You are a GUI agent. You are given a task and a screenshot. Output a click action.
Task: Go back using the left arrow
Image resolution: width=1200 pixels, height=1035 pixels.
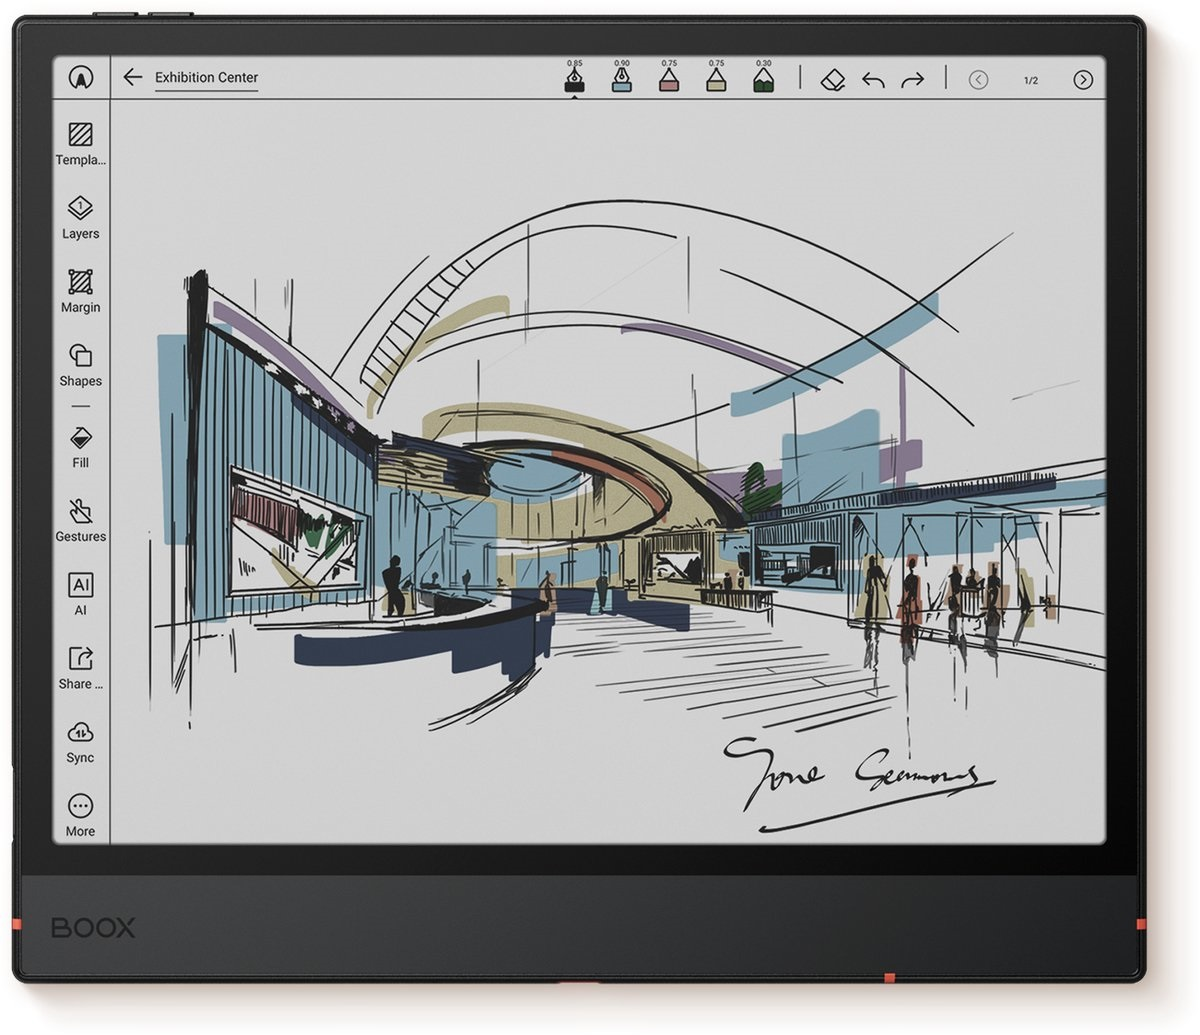coord(132,77)
